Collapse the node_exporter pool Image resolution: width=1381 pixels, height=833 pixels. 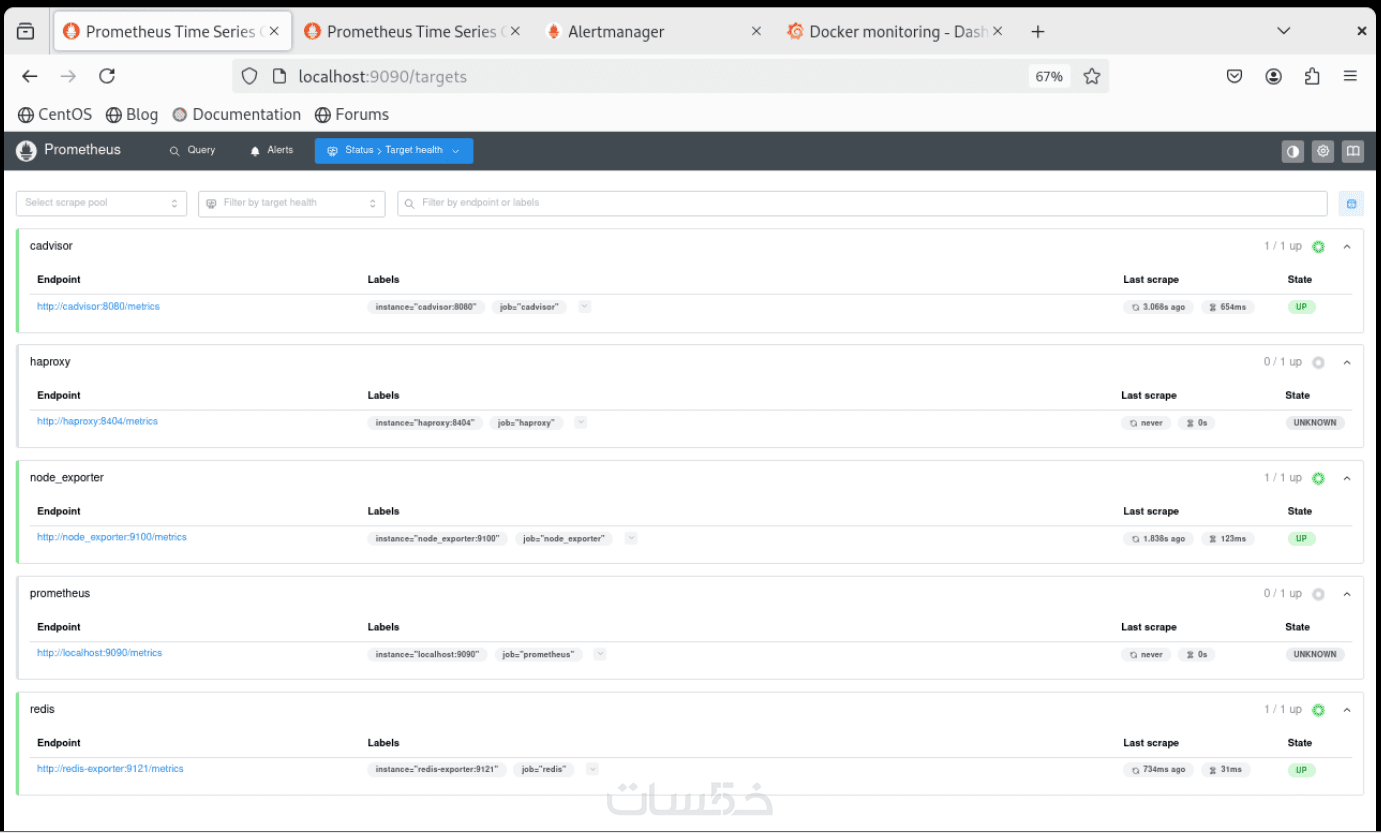pyautogui.click(x=1347, y=478)
